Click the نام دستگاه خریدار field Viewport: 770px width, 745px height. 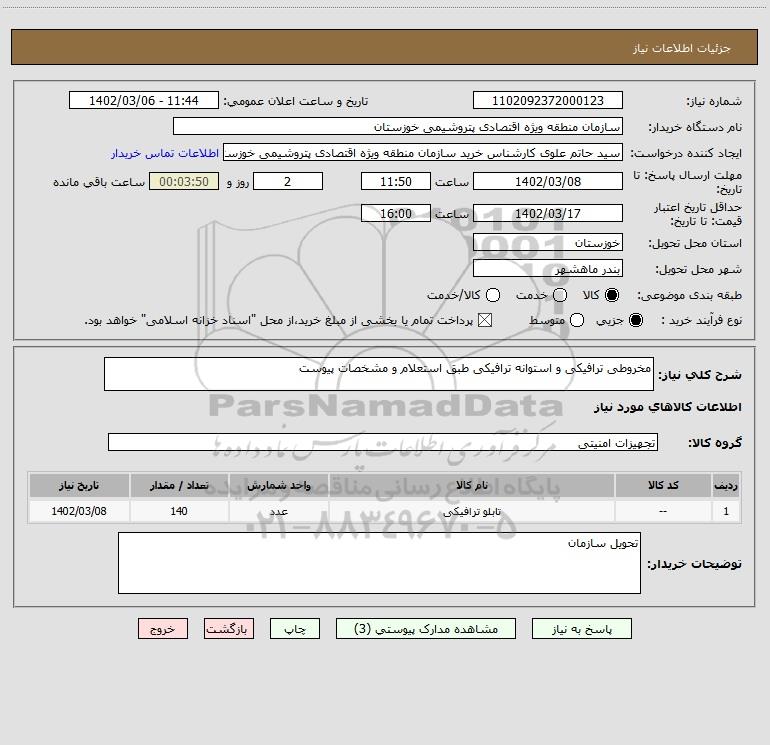coord(398,126)
